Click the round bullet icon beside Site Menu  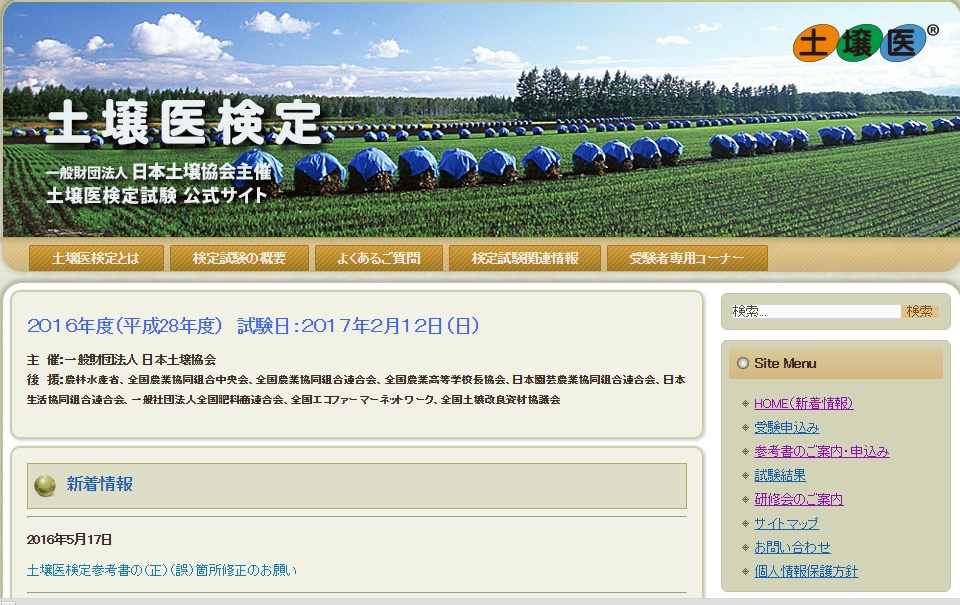point(742,363)
